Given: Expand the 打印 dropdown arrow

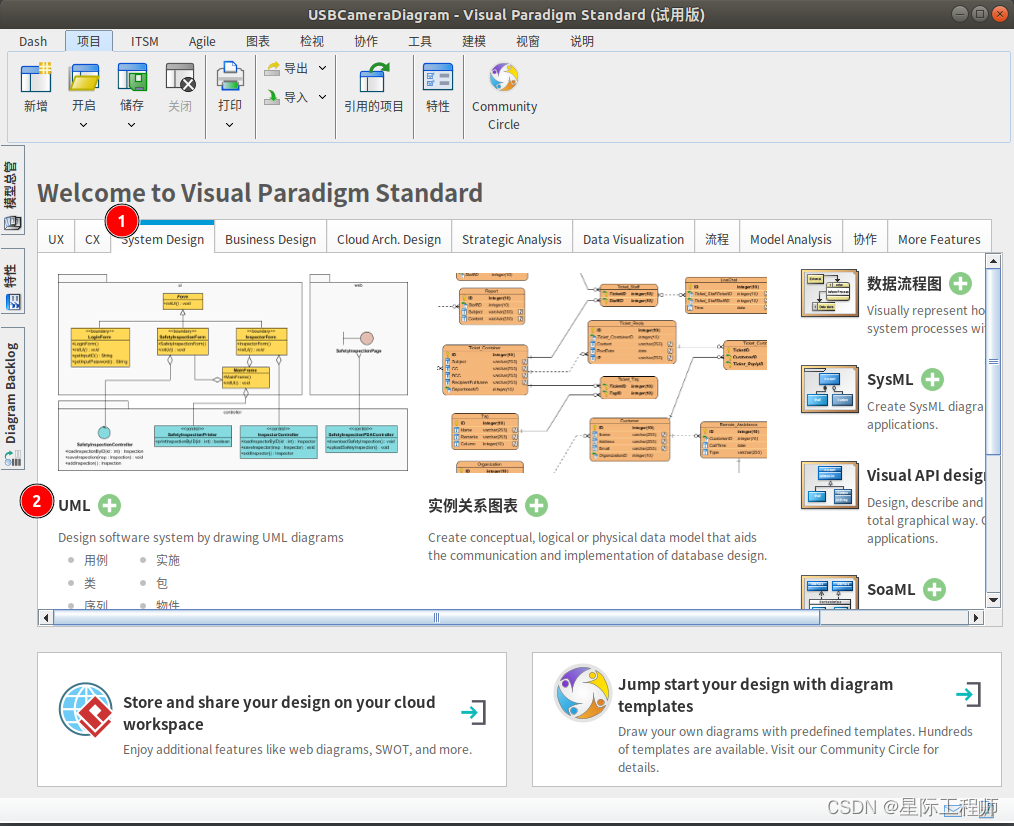Looking at the screenshot, I should pos(230,125).
